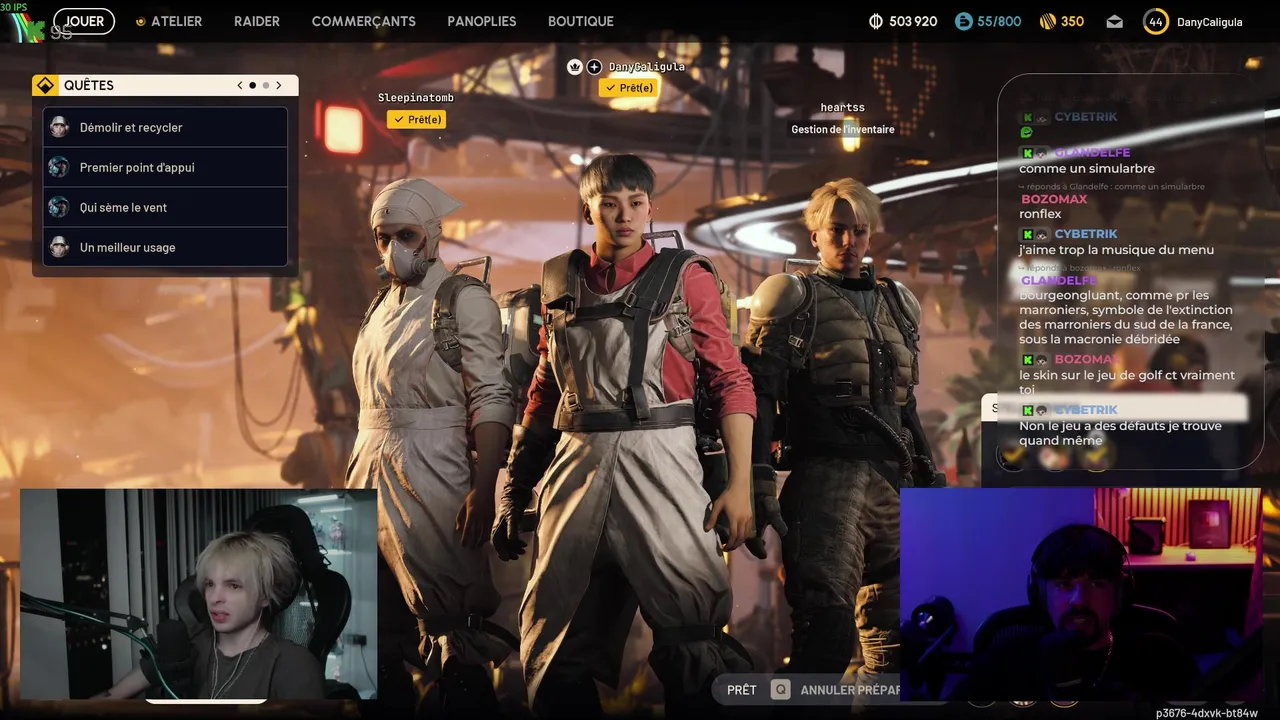Select first quests page dot indicator
The image size is (1280, 720).
click(252, 86)
